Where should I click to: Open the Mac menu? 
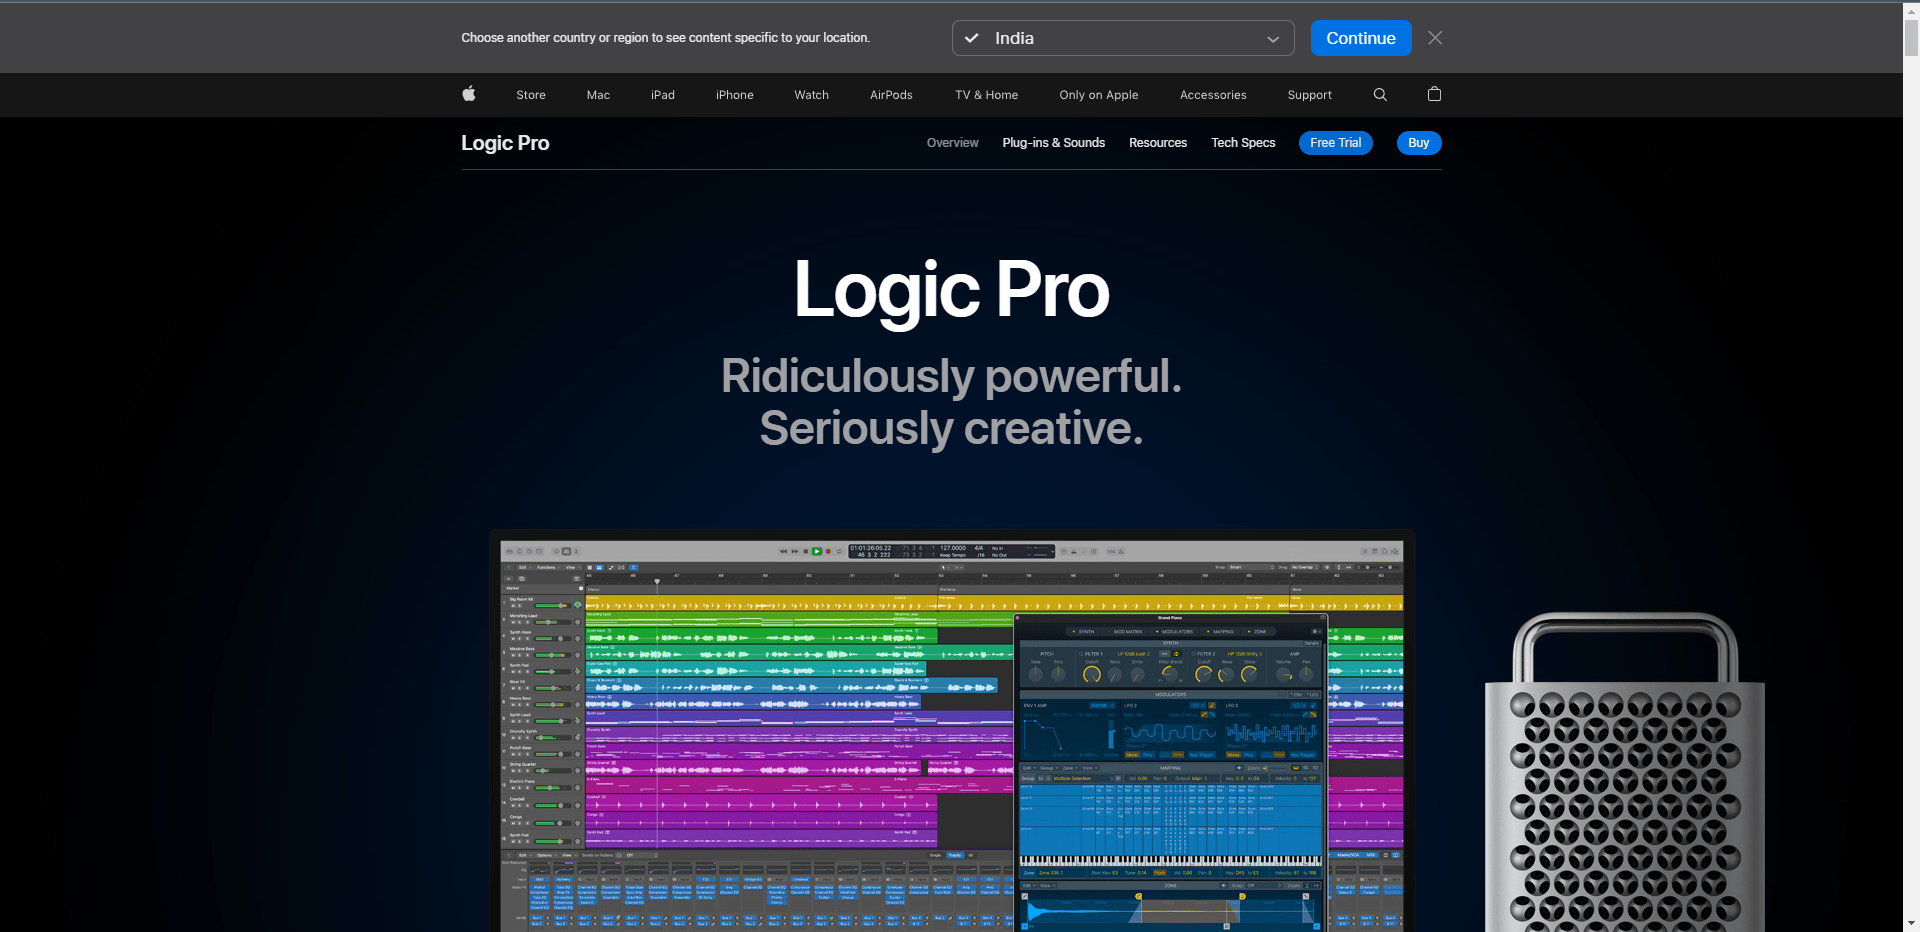pos(598,95)
